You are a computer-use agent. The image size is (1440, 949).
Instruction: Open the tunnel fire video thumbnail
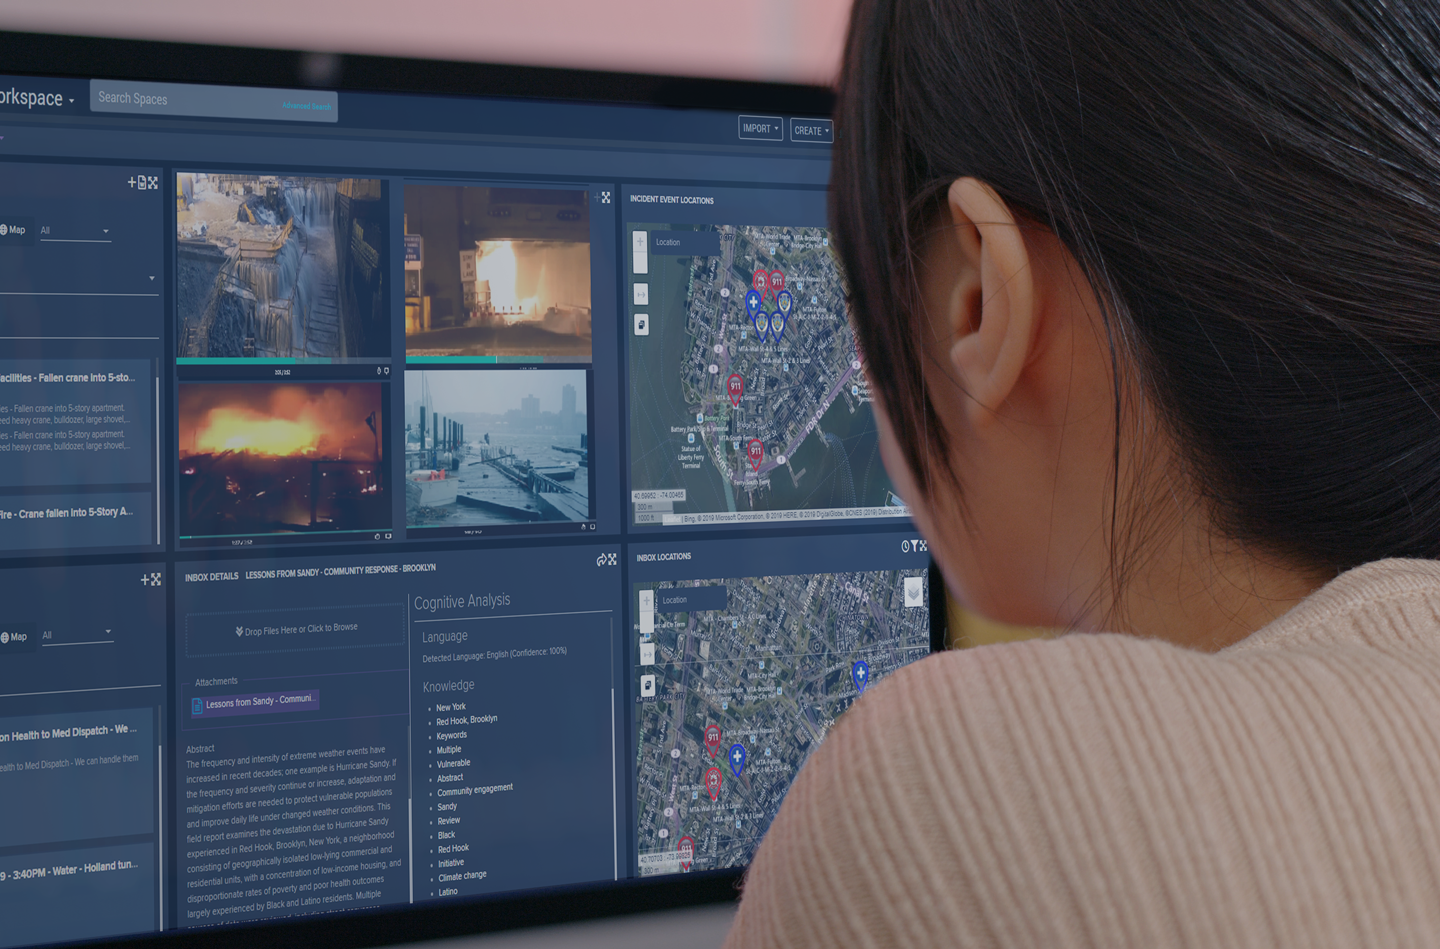click(497, 271)
